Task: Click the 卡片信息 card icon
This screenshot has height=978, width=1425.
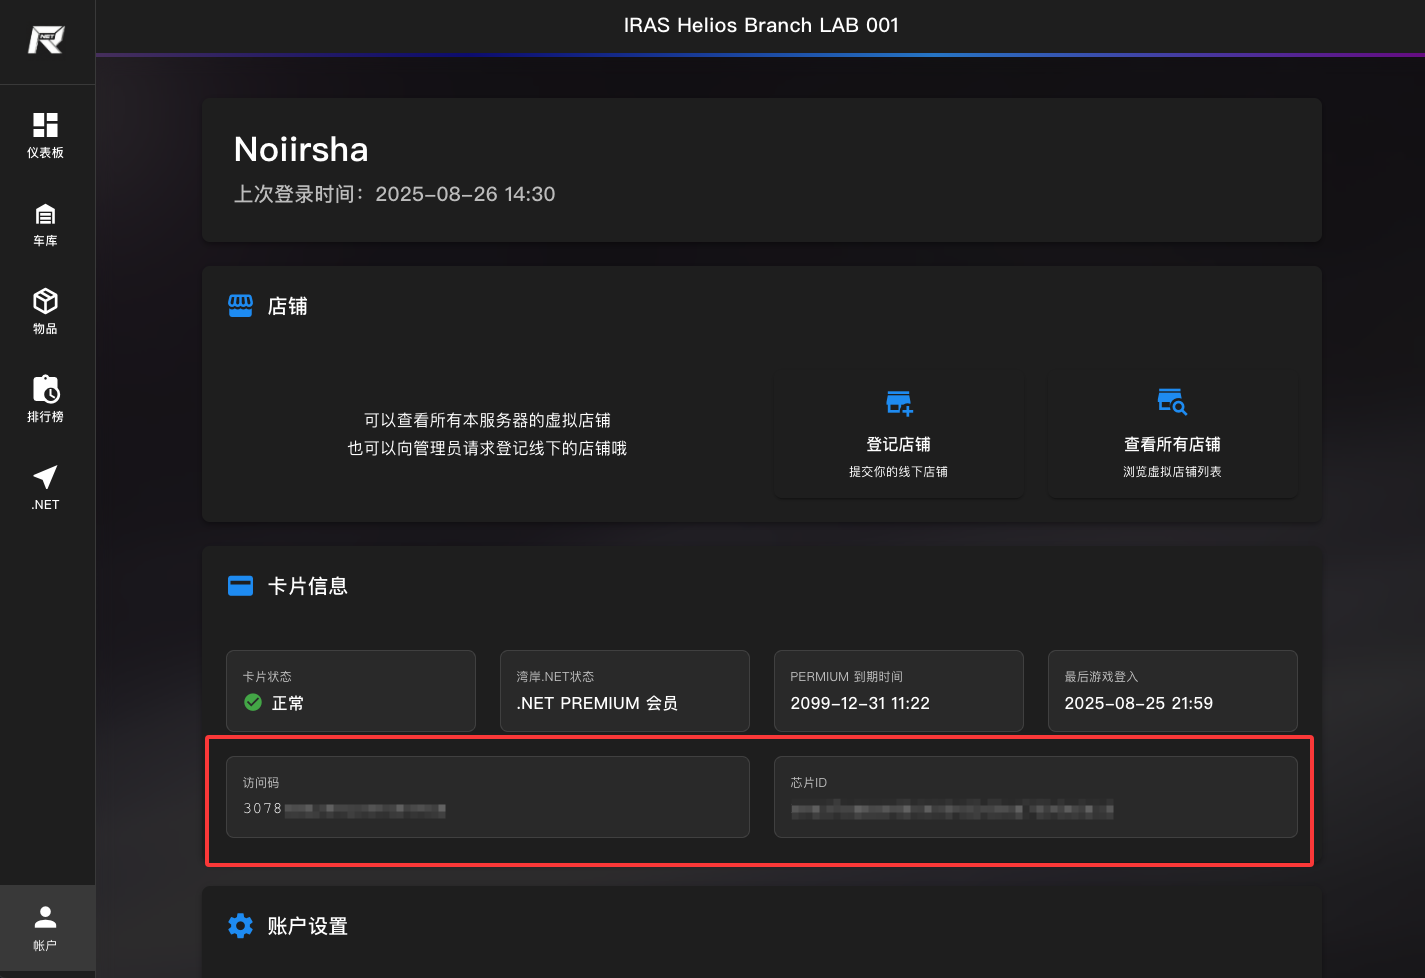Action: (241, 586)
